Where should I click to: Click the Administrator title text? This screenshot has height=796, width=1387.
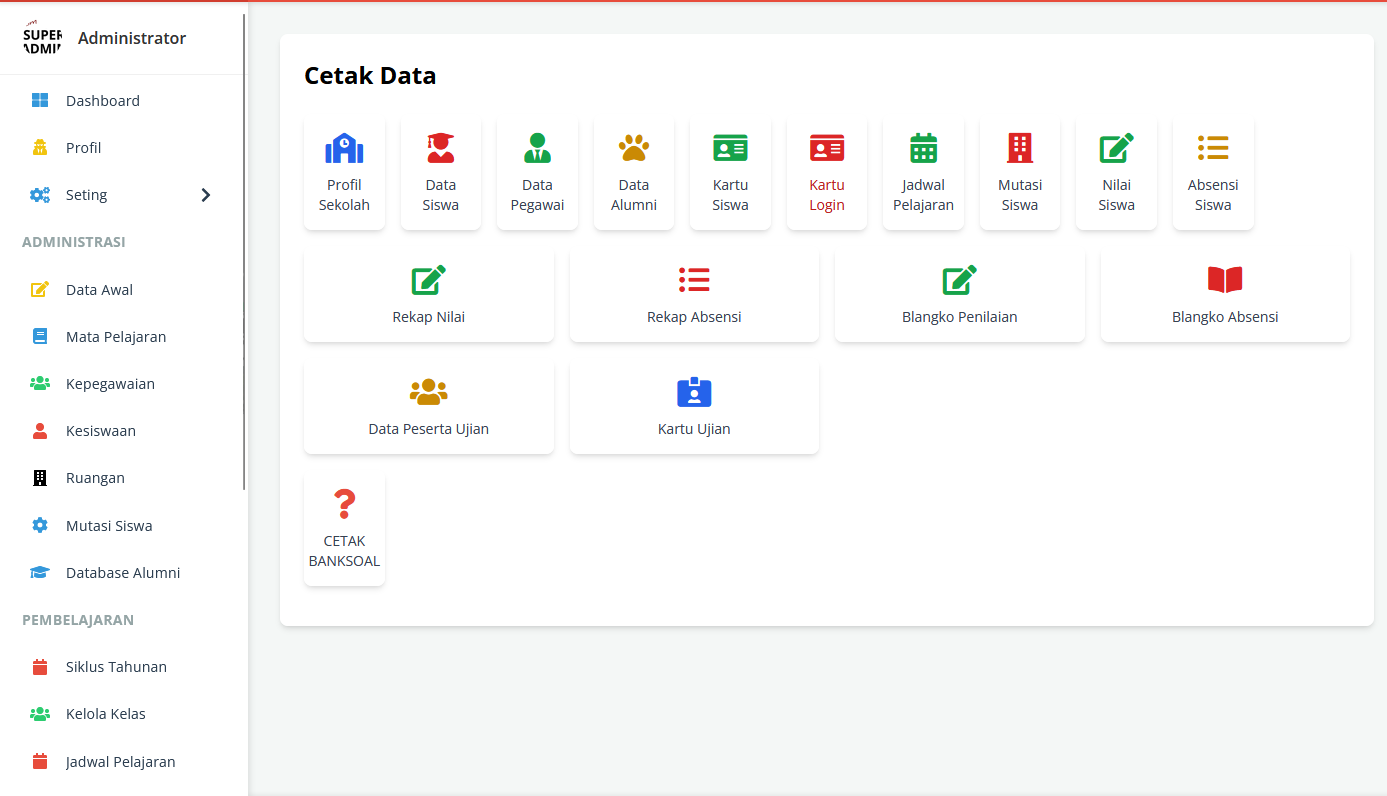point(132,38)
